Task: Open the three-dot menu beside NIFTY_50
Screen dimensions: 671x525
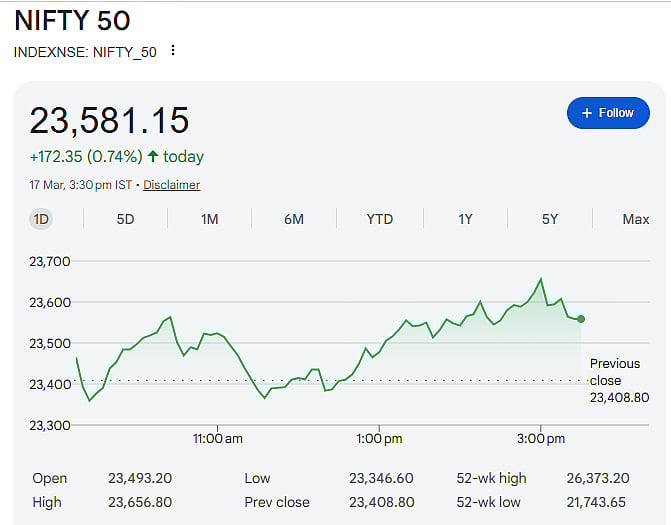Action: coord(173,51)
